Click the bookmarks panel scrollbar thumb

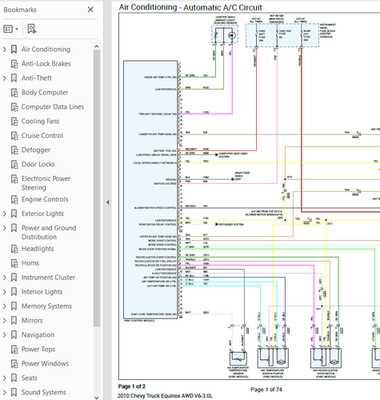pyautogui.click(x=97, y=188)
